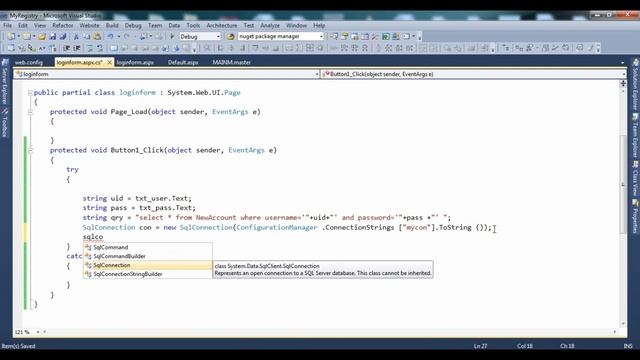Open the Toolbox side panel tab

coord(5,122)
